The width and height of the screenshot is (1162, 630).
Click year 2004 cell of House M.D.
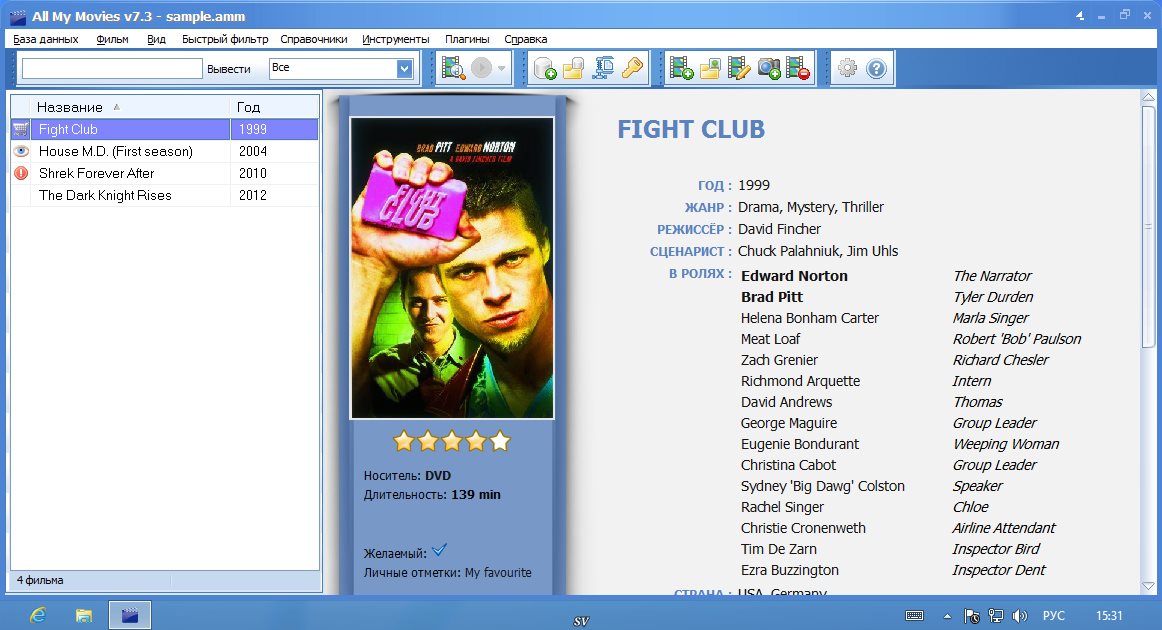coord(274,151)
